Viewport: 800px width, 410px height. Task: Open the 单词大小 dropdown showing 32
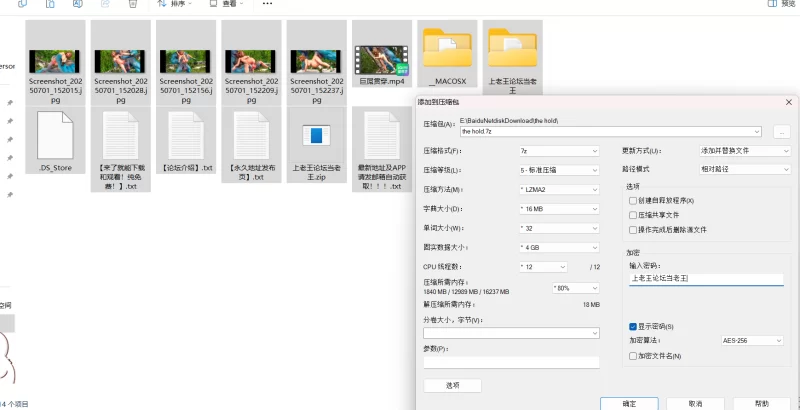click(559, 228)
